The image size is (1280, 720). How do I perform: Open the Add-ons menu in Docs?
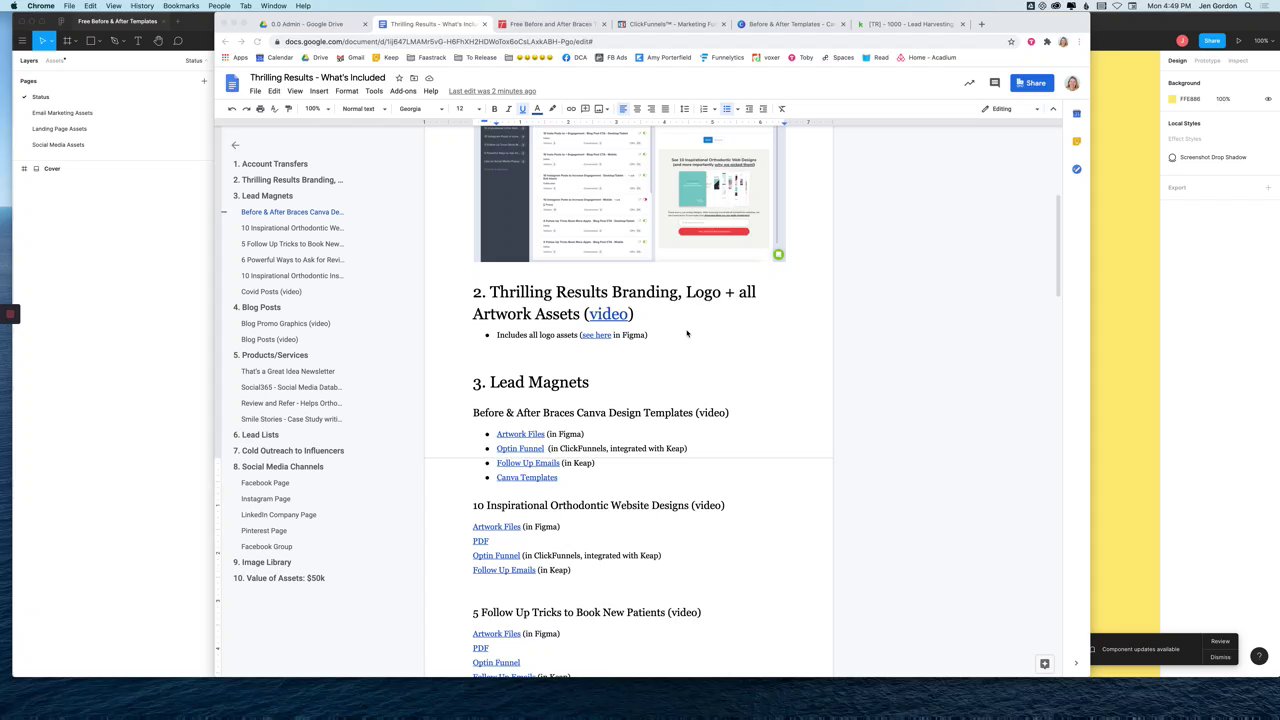tap(403, 91)
